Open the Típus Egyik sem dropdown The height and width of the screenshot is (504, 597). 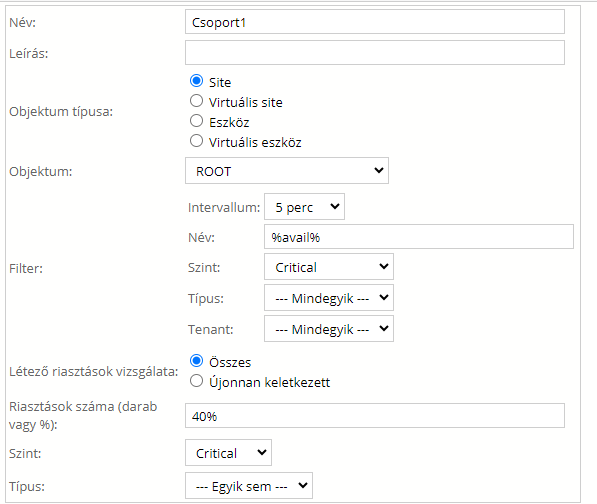pos(249,486)
